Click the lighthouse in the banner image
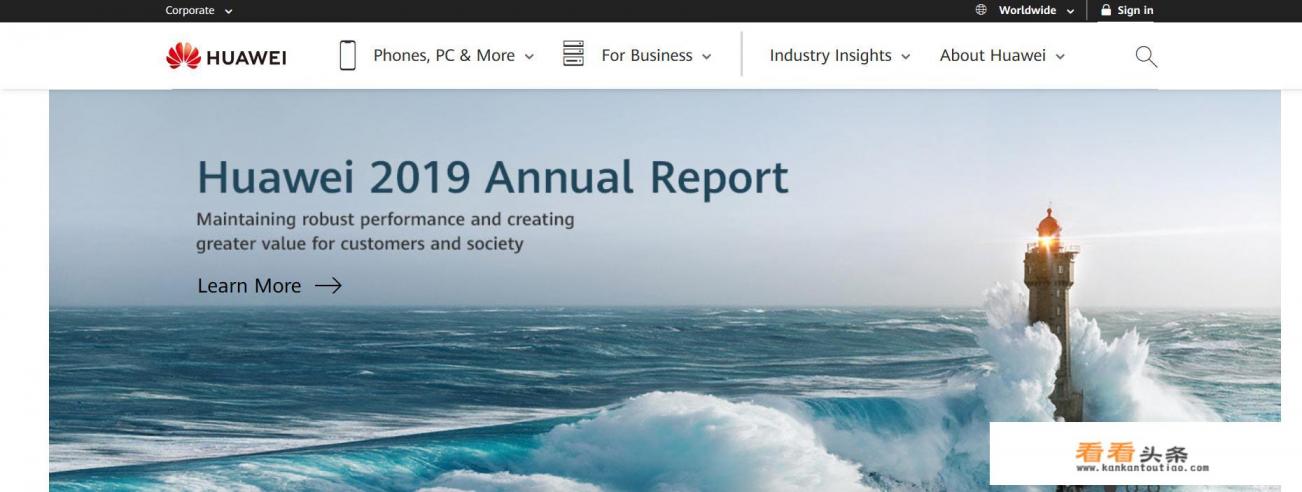 [1049, 300]
